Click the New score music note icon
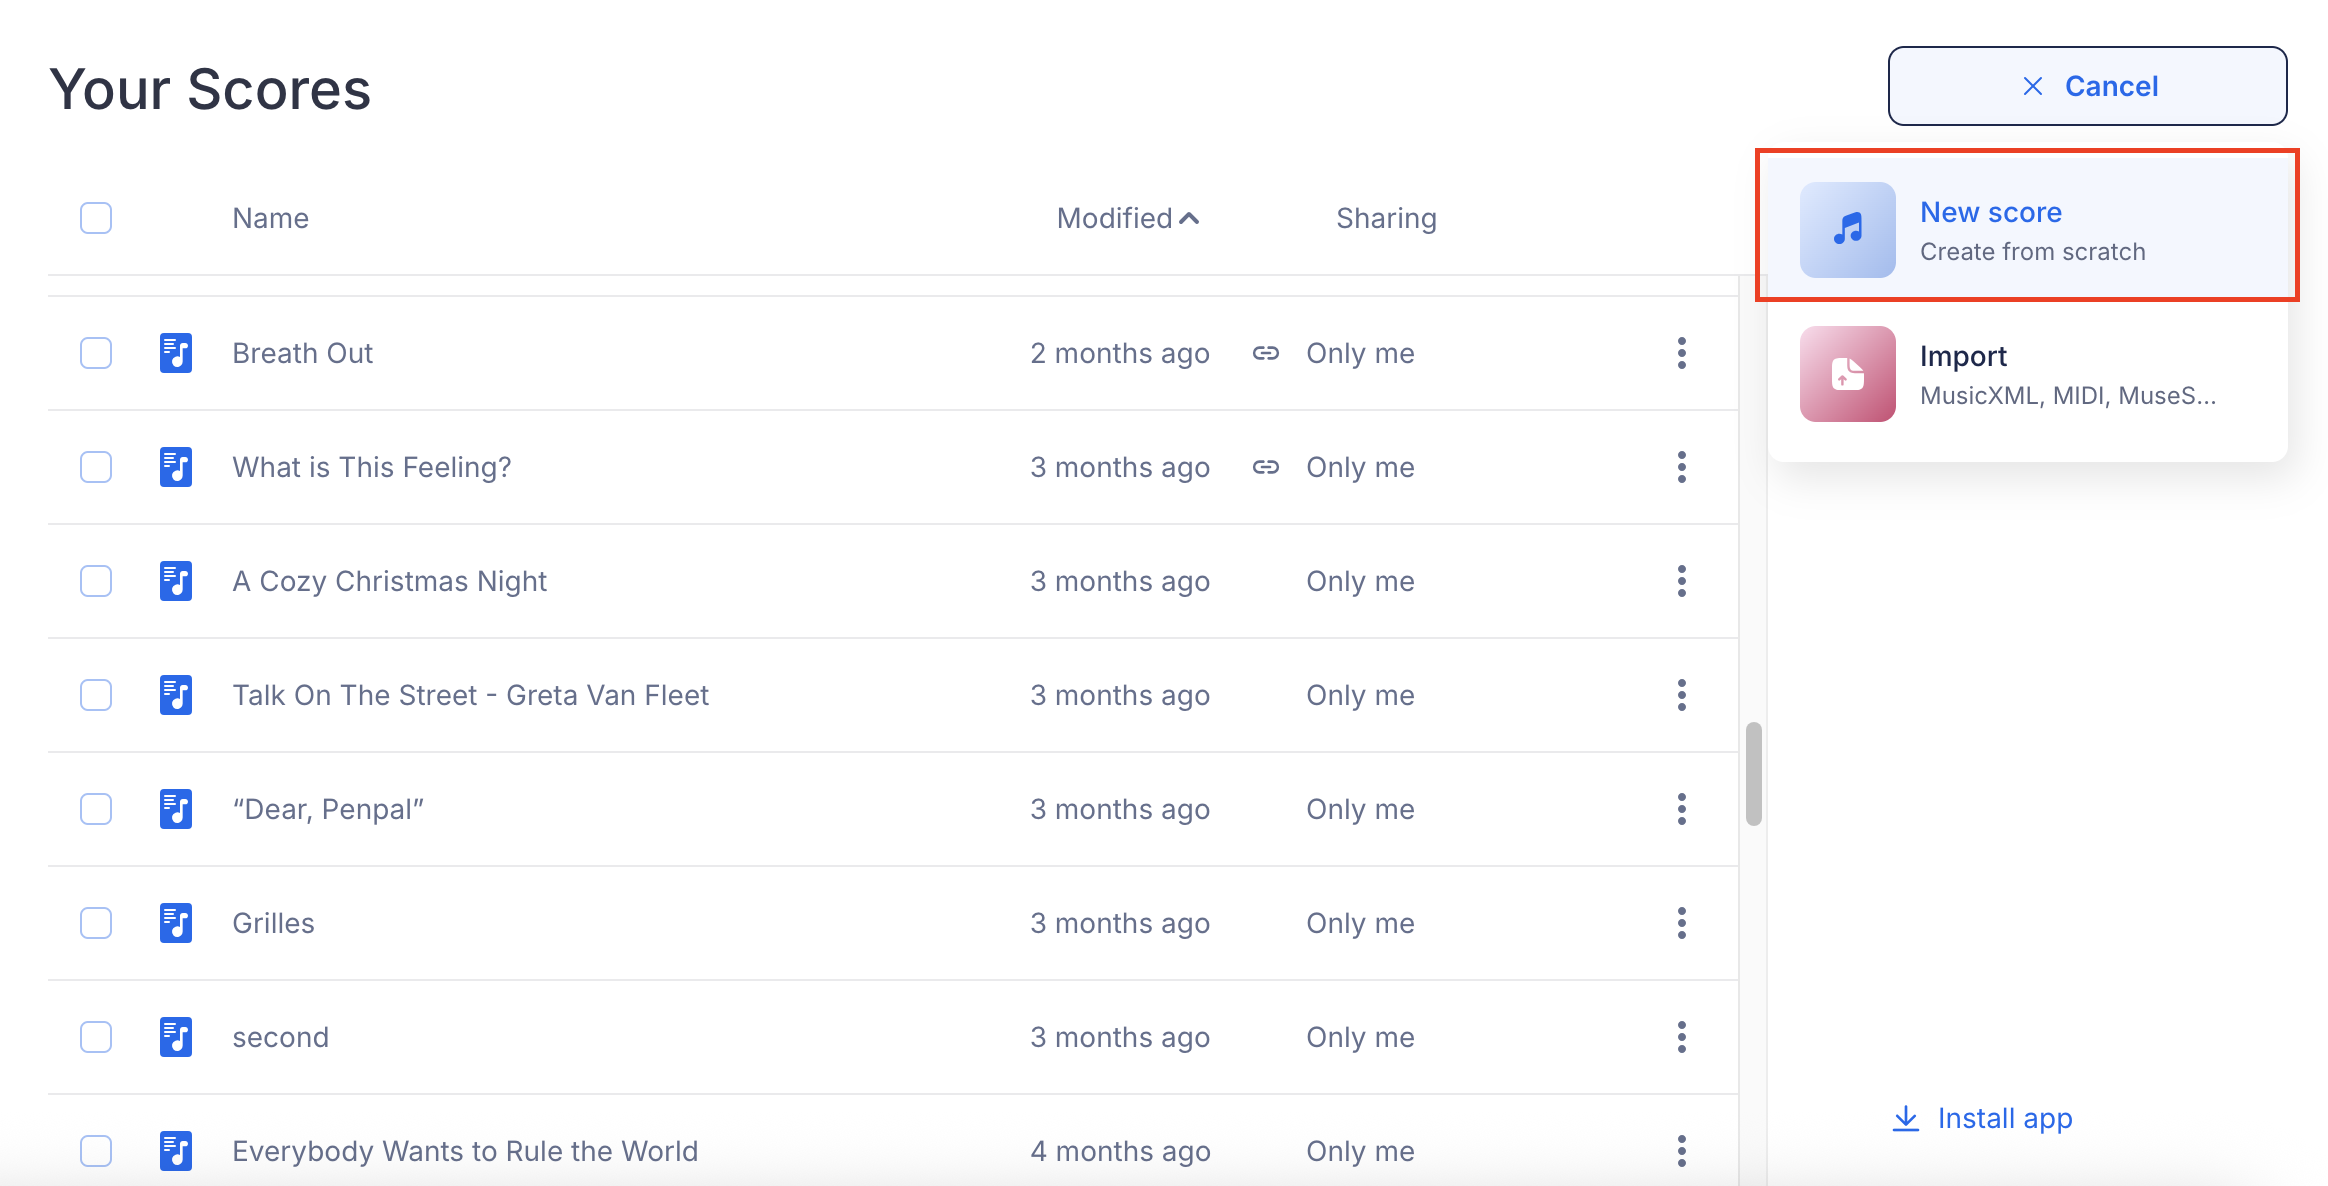The image size is (2328, 1186). 1847,230
